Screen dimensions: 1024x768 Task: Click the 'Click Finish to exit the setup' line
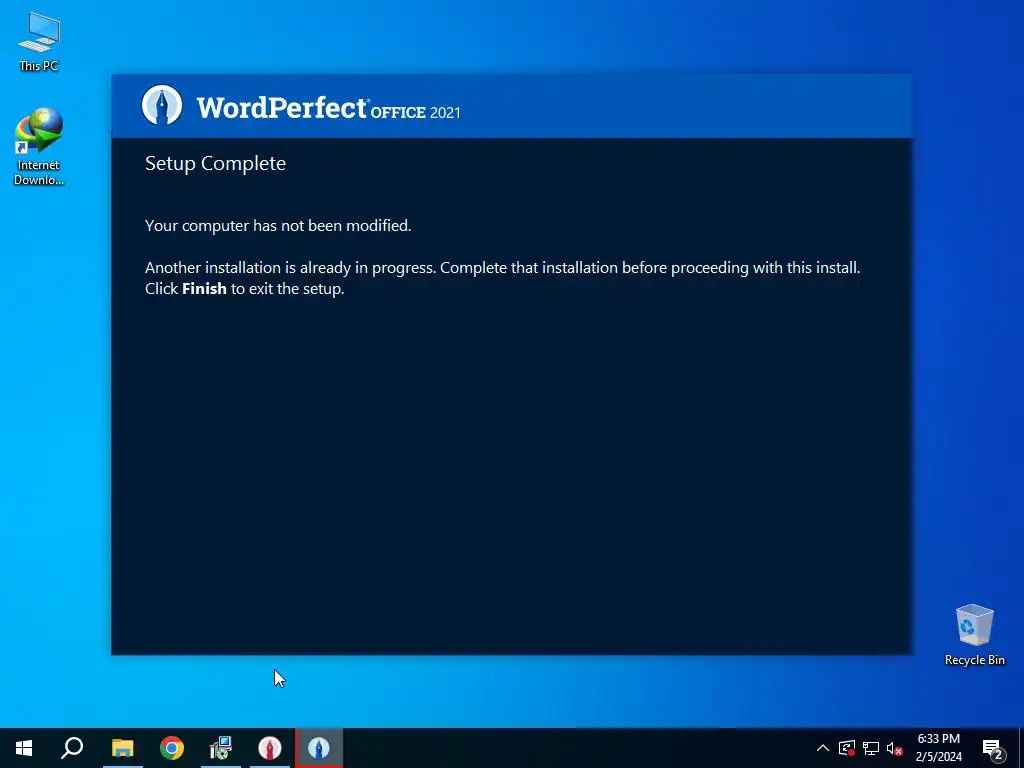[x=244, y=289]
